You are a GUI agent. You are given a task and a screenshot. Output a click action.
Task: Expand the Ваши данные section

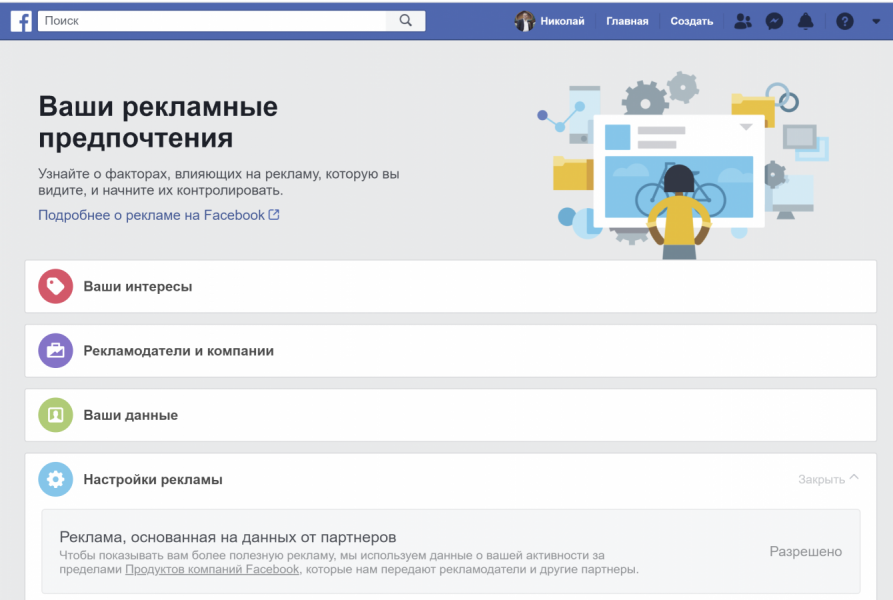pyautogui.click(x=450, y=415)
